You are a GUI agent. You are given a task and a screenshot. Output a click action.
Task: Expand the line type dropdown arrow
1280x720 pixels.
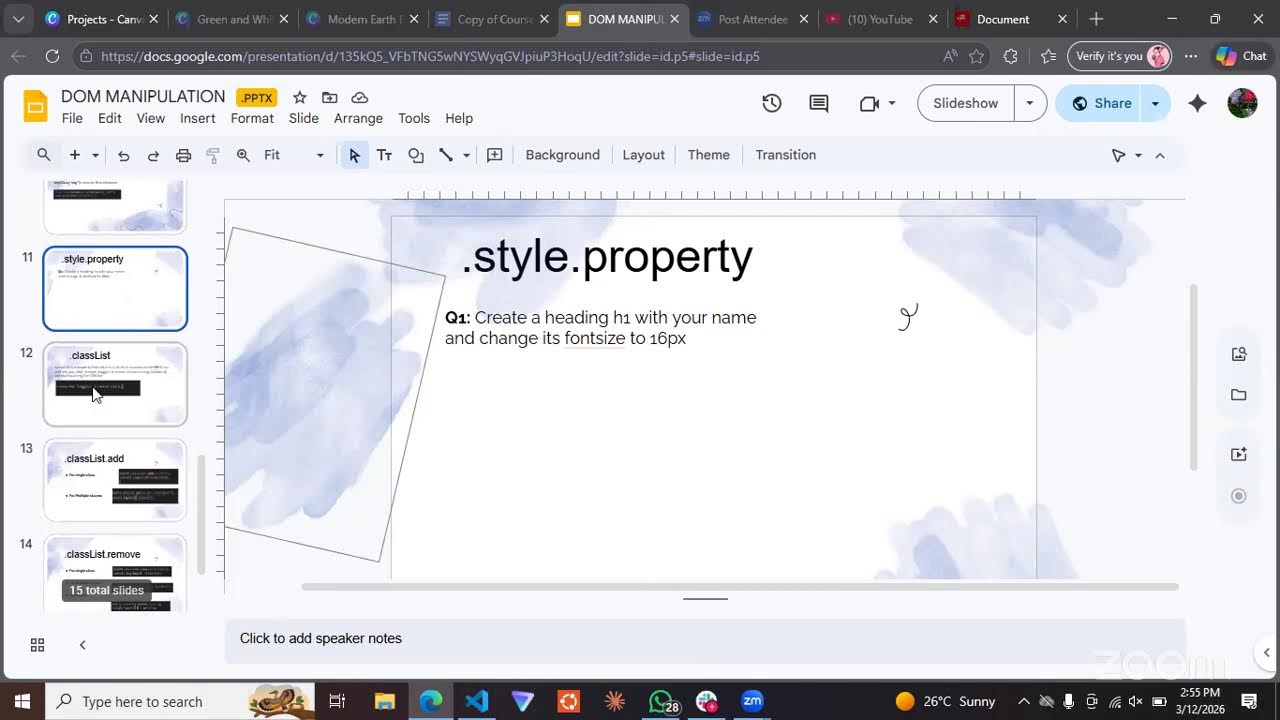(466, 155)
